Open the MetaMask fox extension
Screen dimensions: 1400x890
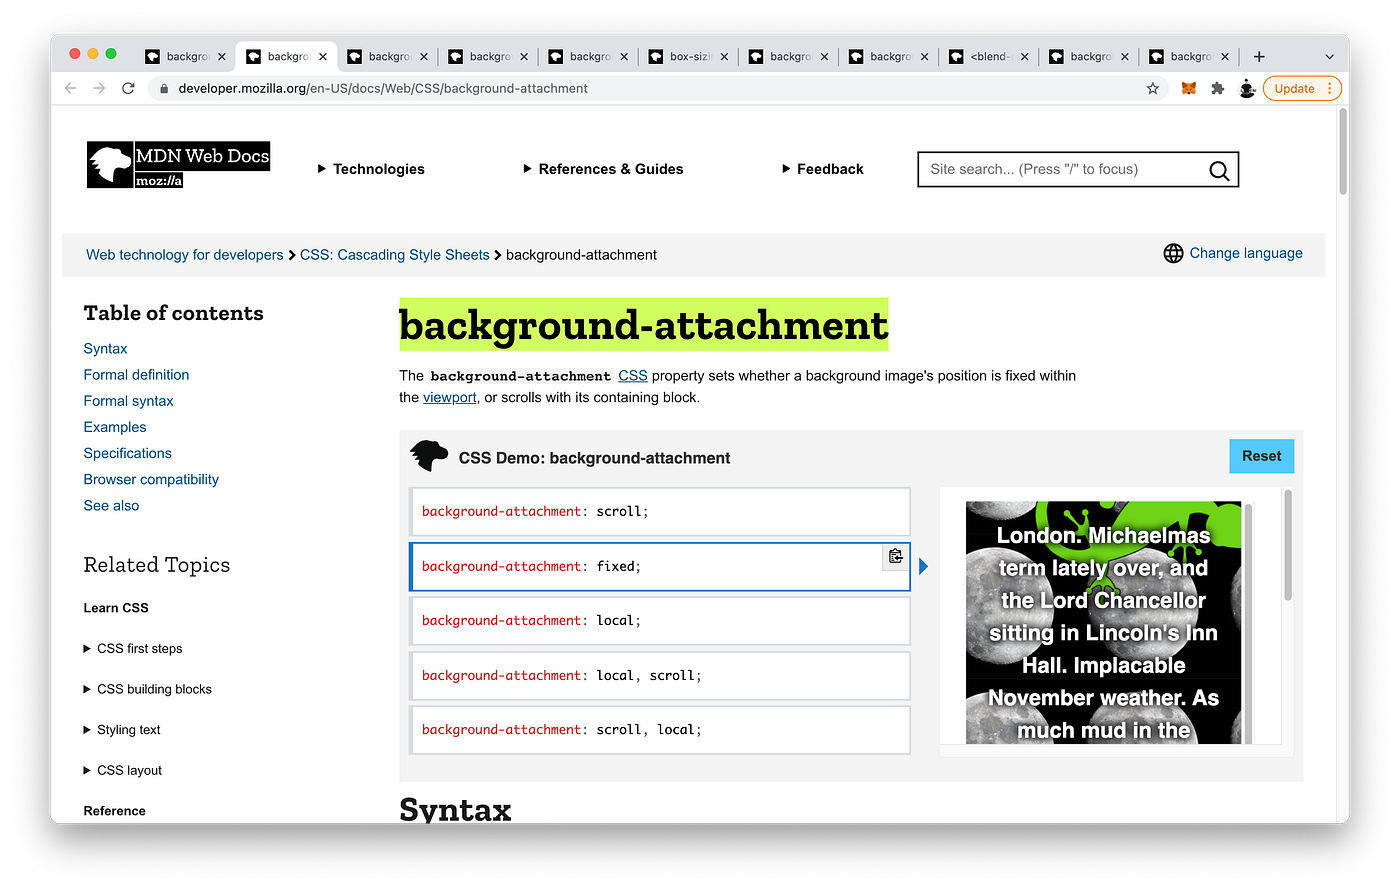1189,88
